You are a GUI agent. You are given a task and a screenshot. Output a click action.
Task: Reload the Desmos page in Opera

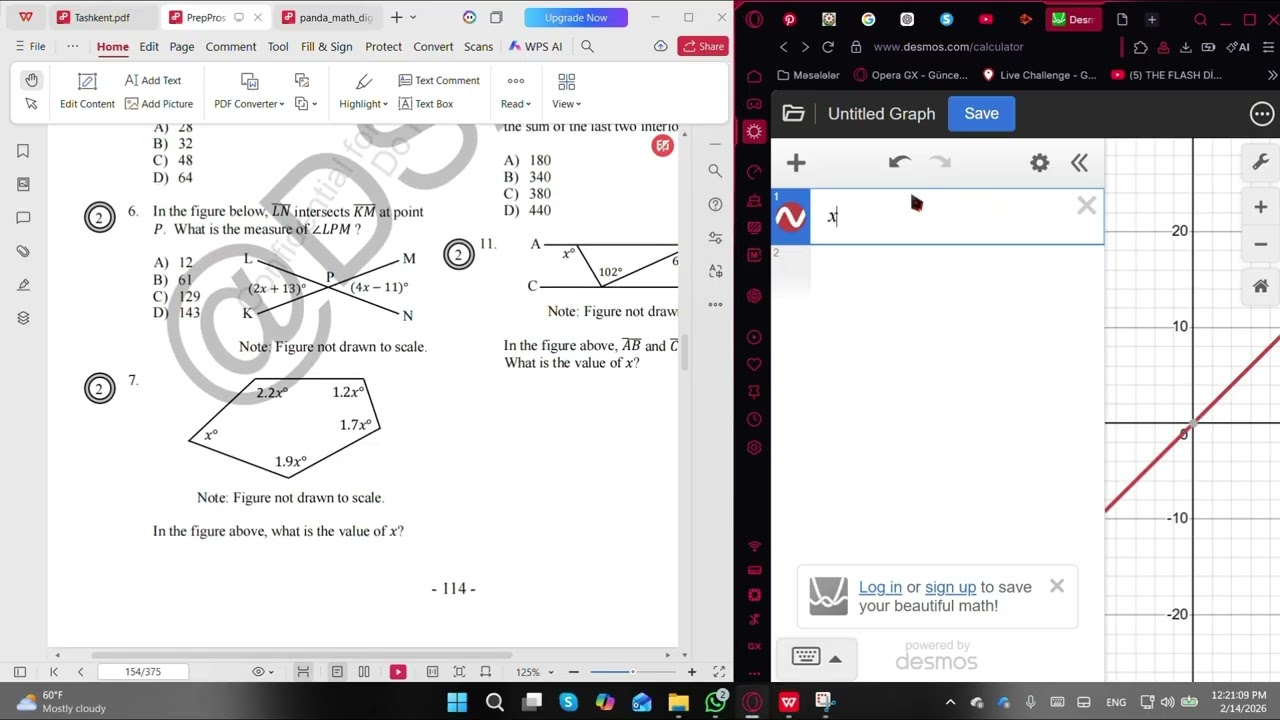coord(828,47)
